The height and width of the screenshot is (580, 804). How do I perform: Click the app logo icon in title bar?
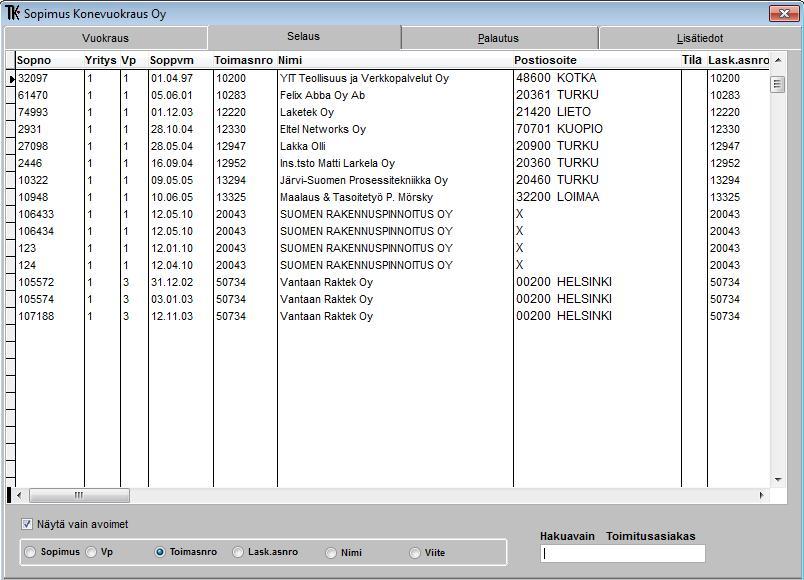[12, 13]
